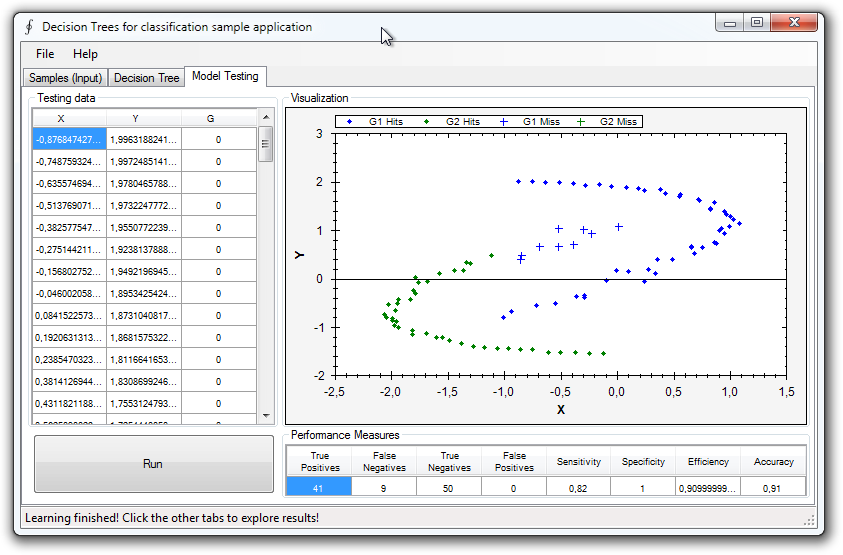Select the cell 1,9492196945...
The height and width of the screenshot is (555, 843).
[144, 272]
